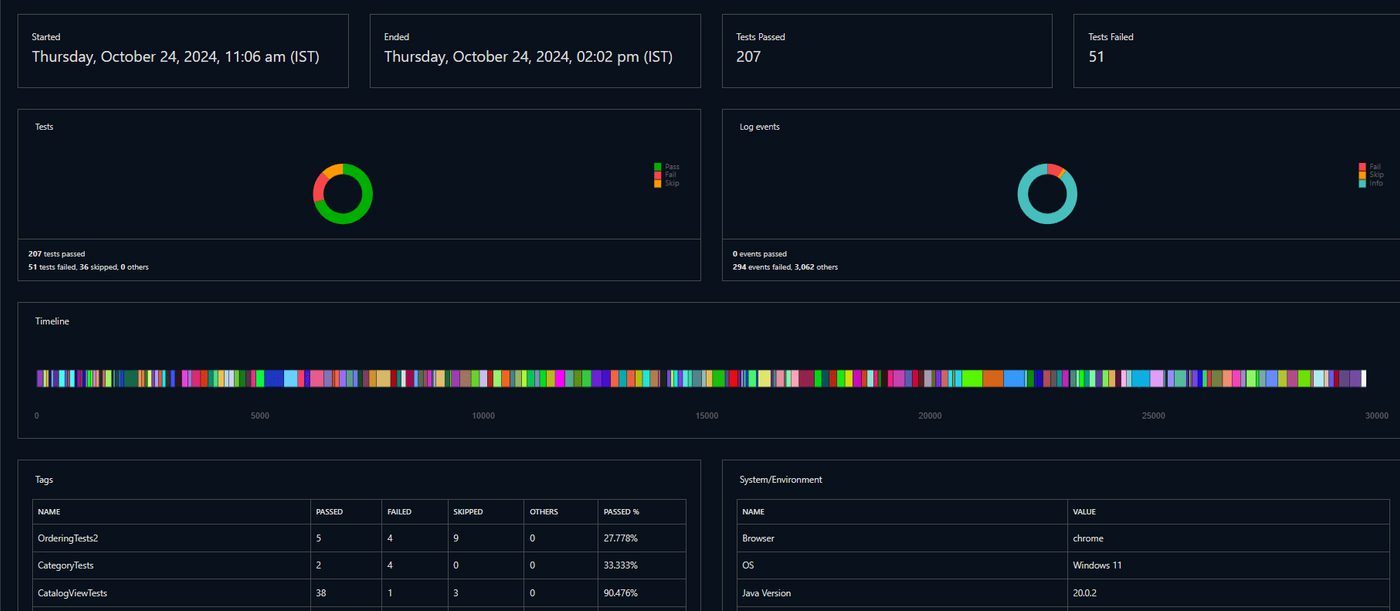Click the OS row name in environment table
1400x611 pixels.
pos(748,566)
